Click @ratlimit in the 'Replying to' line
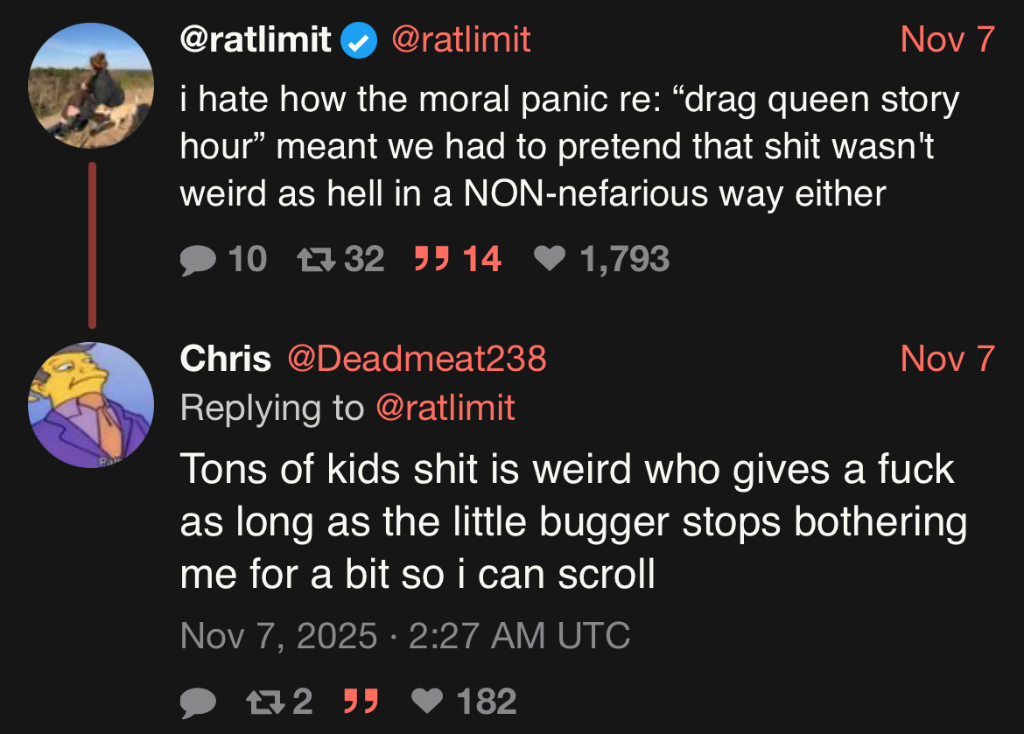The image size is (1024, 734). pyautogui.click(x=445, y=407)
